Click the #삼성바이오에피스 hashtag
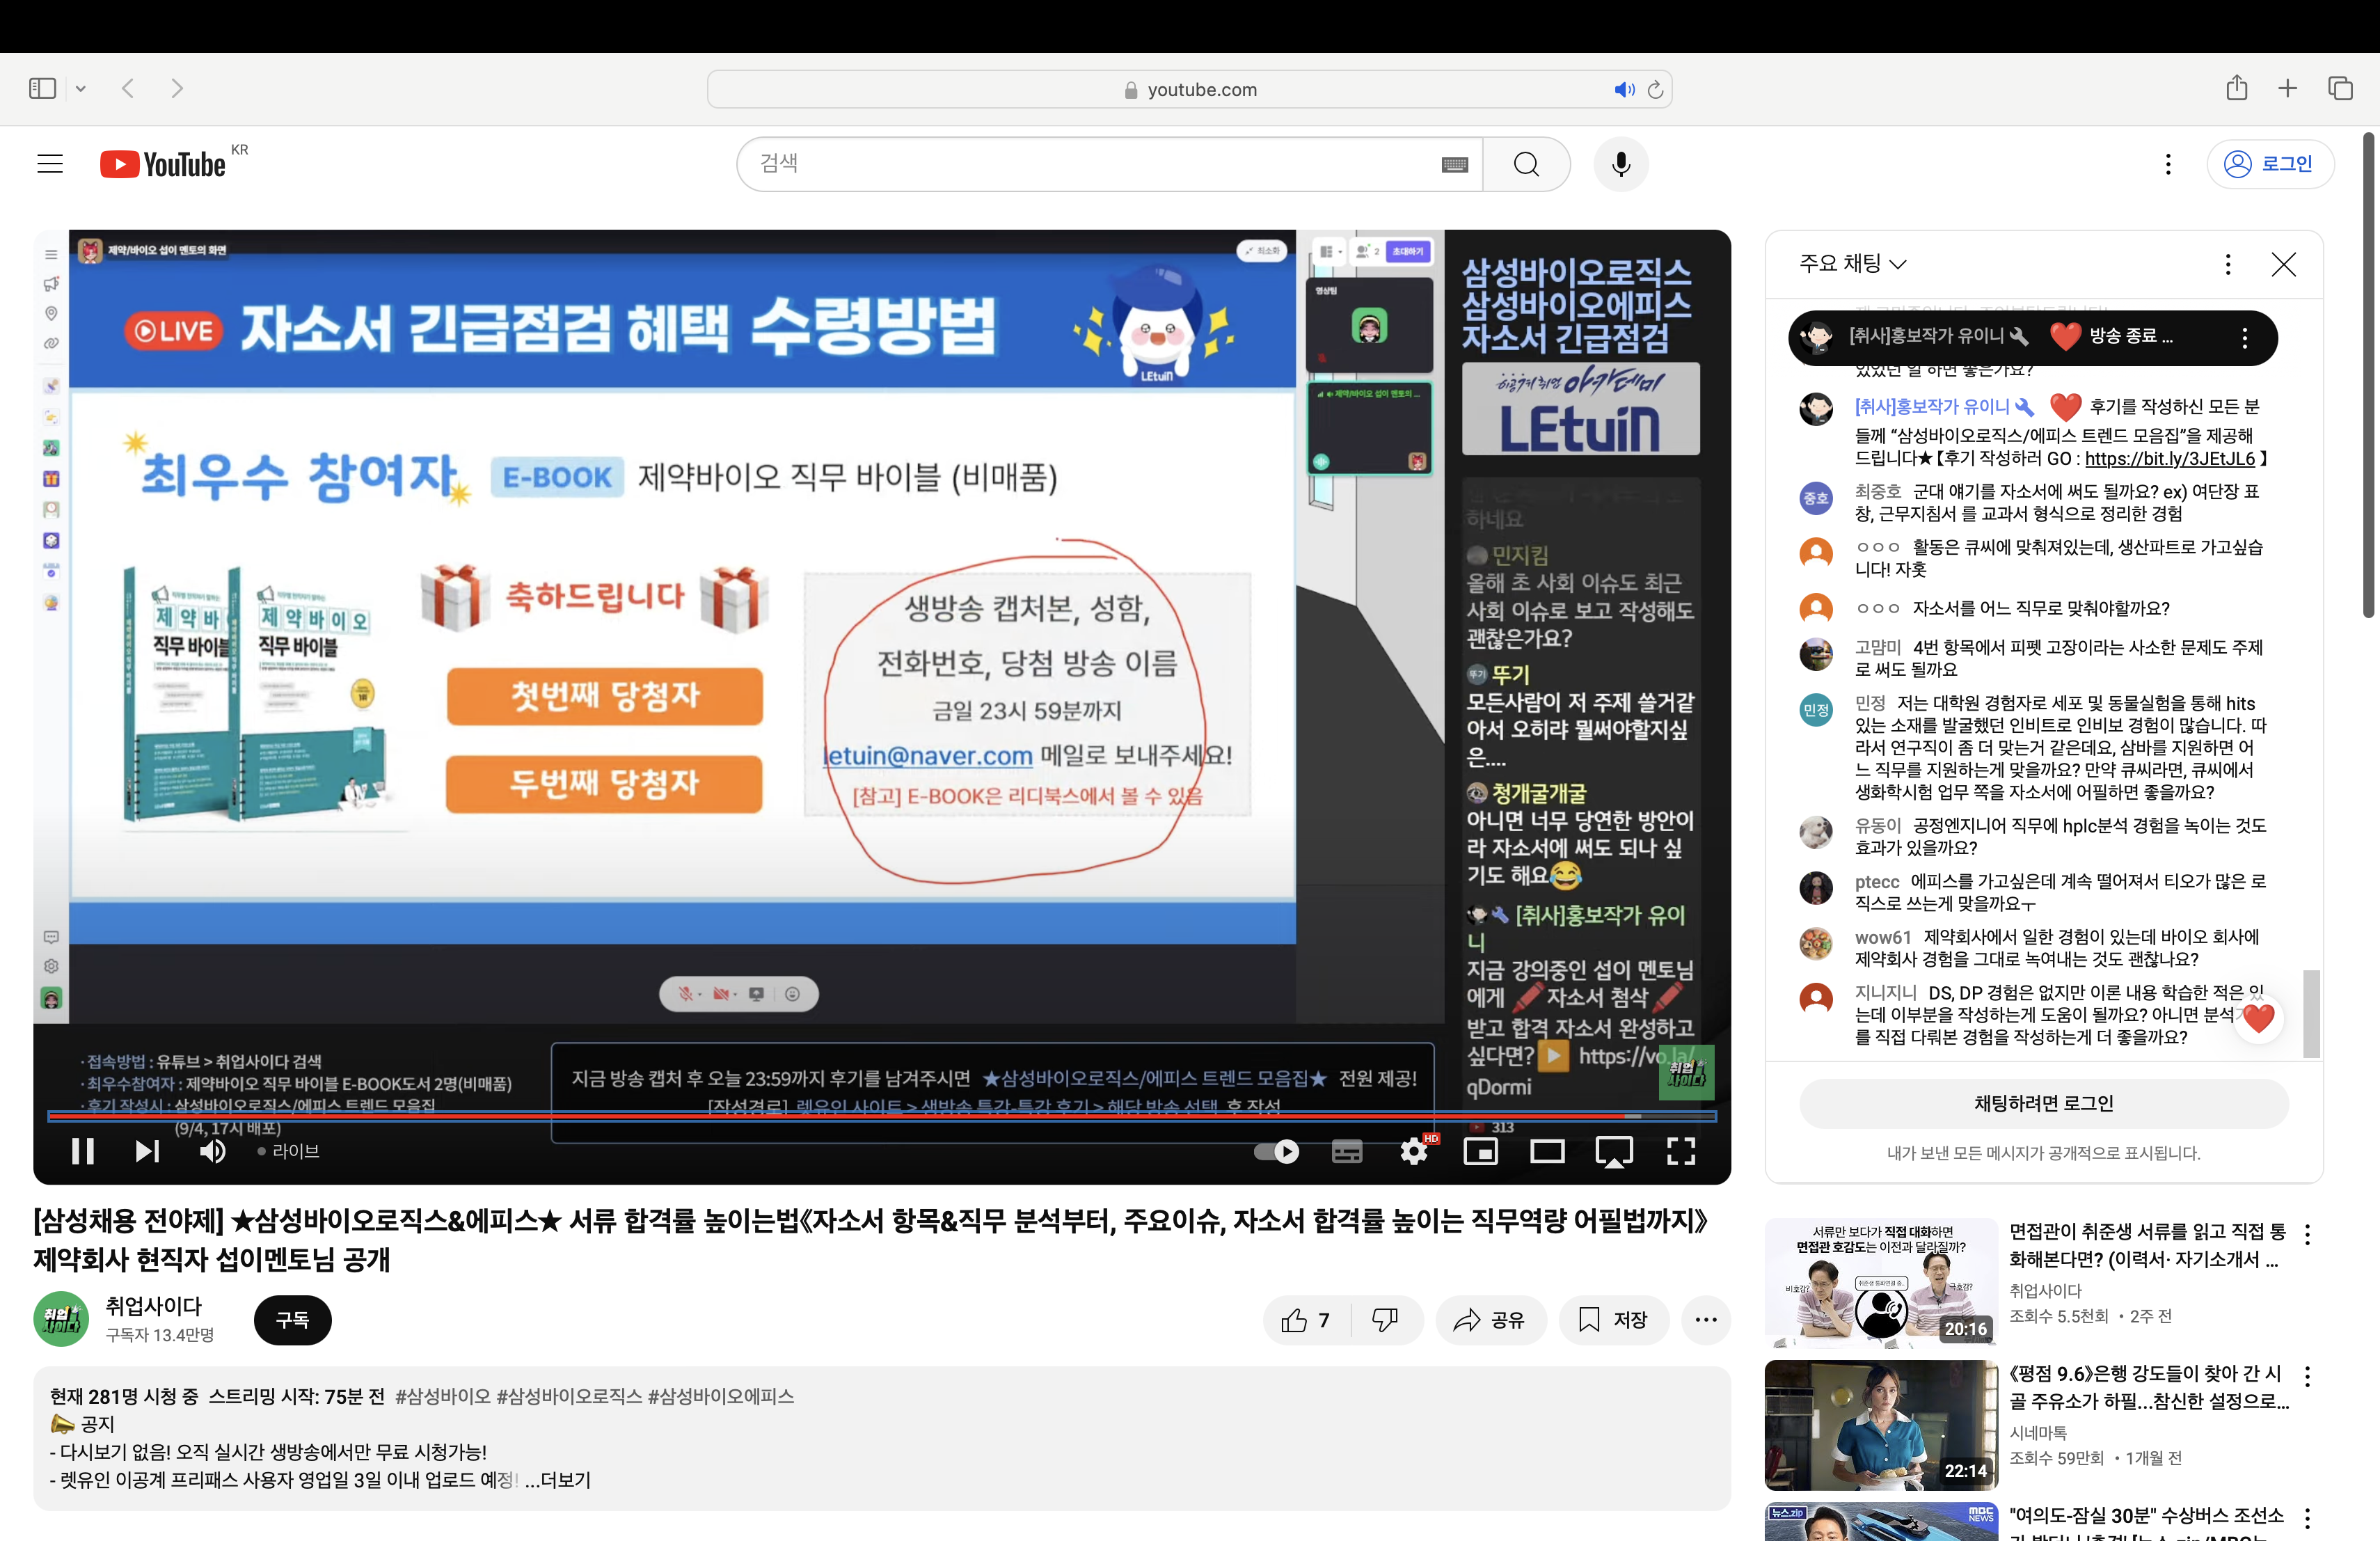This screenshot has width=2380, height=1541. [721, 1396]
